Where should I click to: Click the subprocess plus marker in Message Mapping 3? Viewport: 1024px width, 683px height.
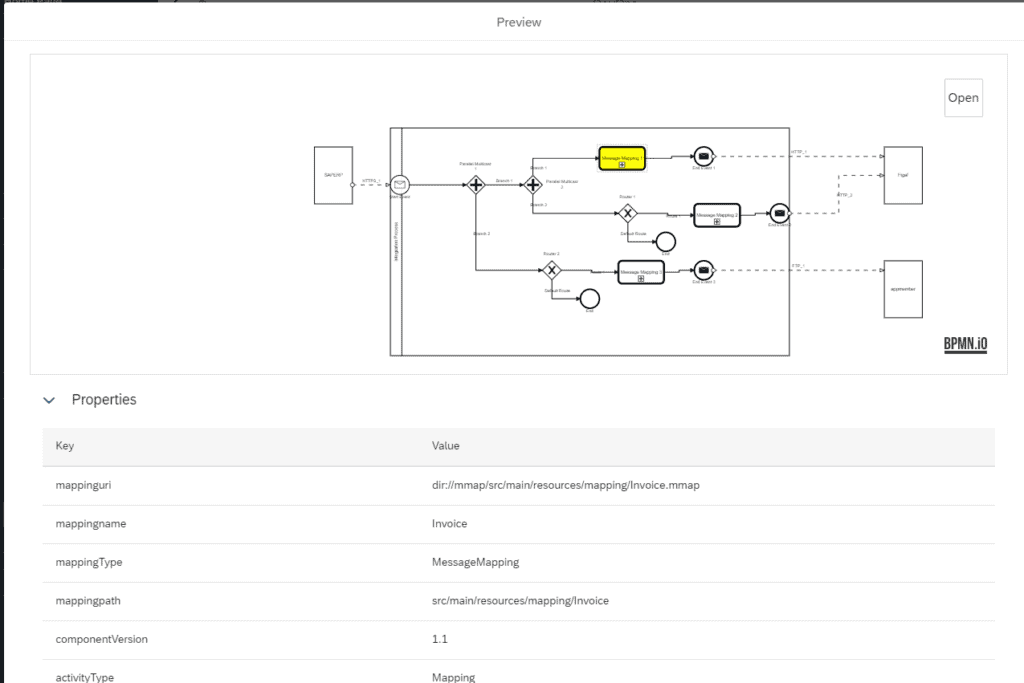tap(641, 279)
